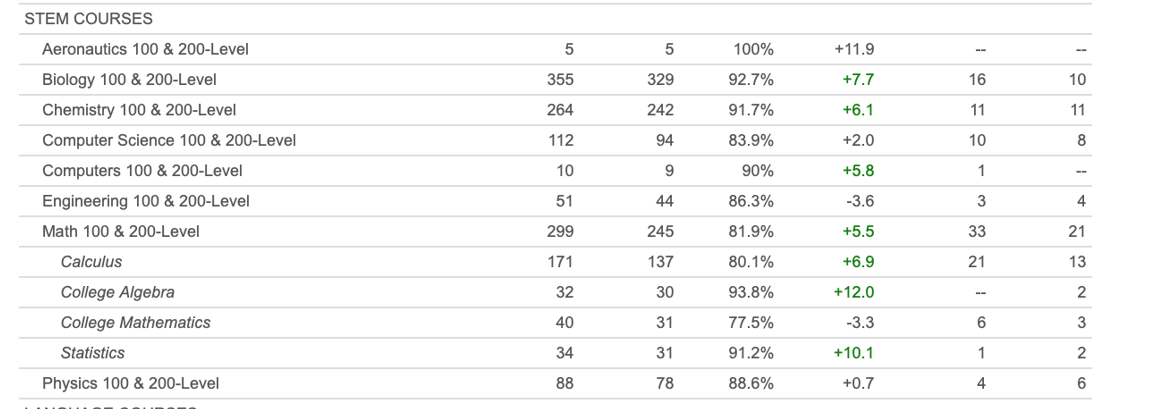
Task: Select the College Mathematics sub-row
Action: pos(122,323)
